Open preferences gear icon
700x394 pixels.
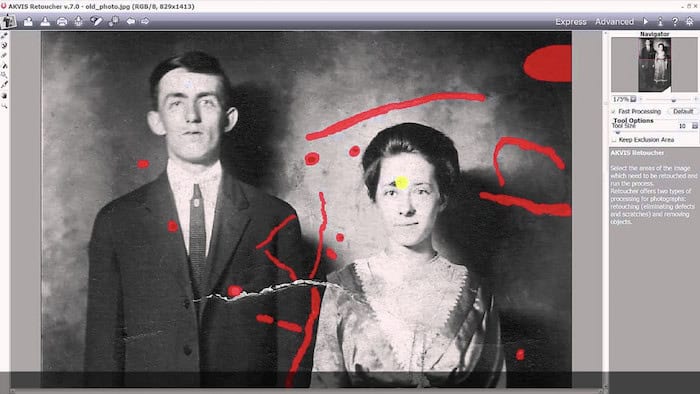[x=690, y=21]
